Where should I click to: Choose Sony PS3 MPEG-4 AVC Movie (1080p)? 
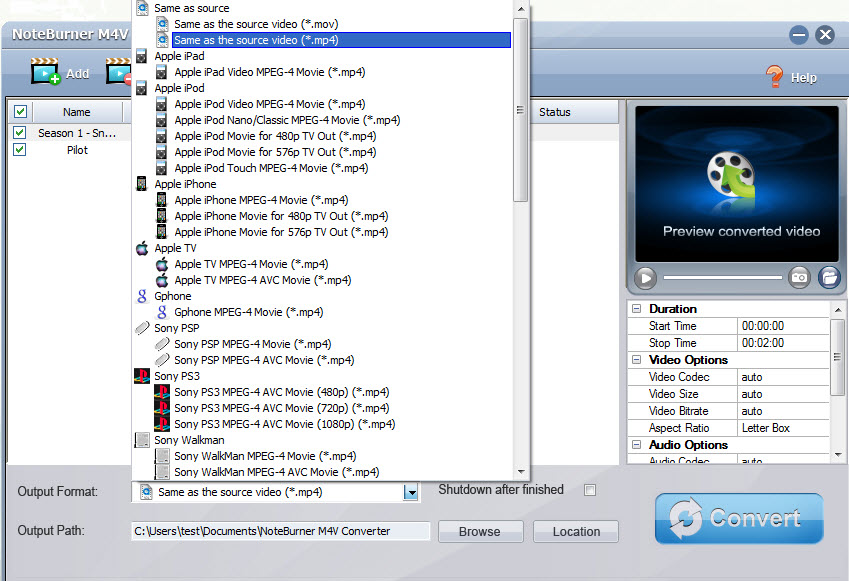pos(284,424)
